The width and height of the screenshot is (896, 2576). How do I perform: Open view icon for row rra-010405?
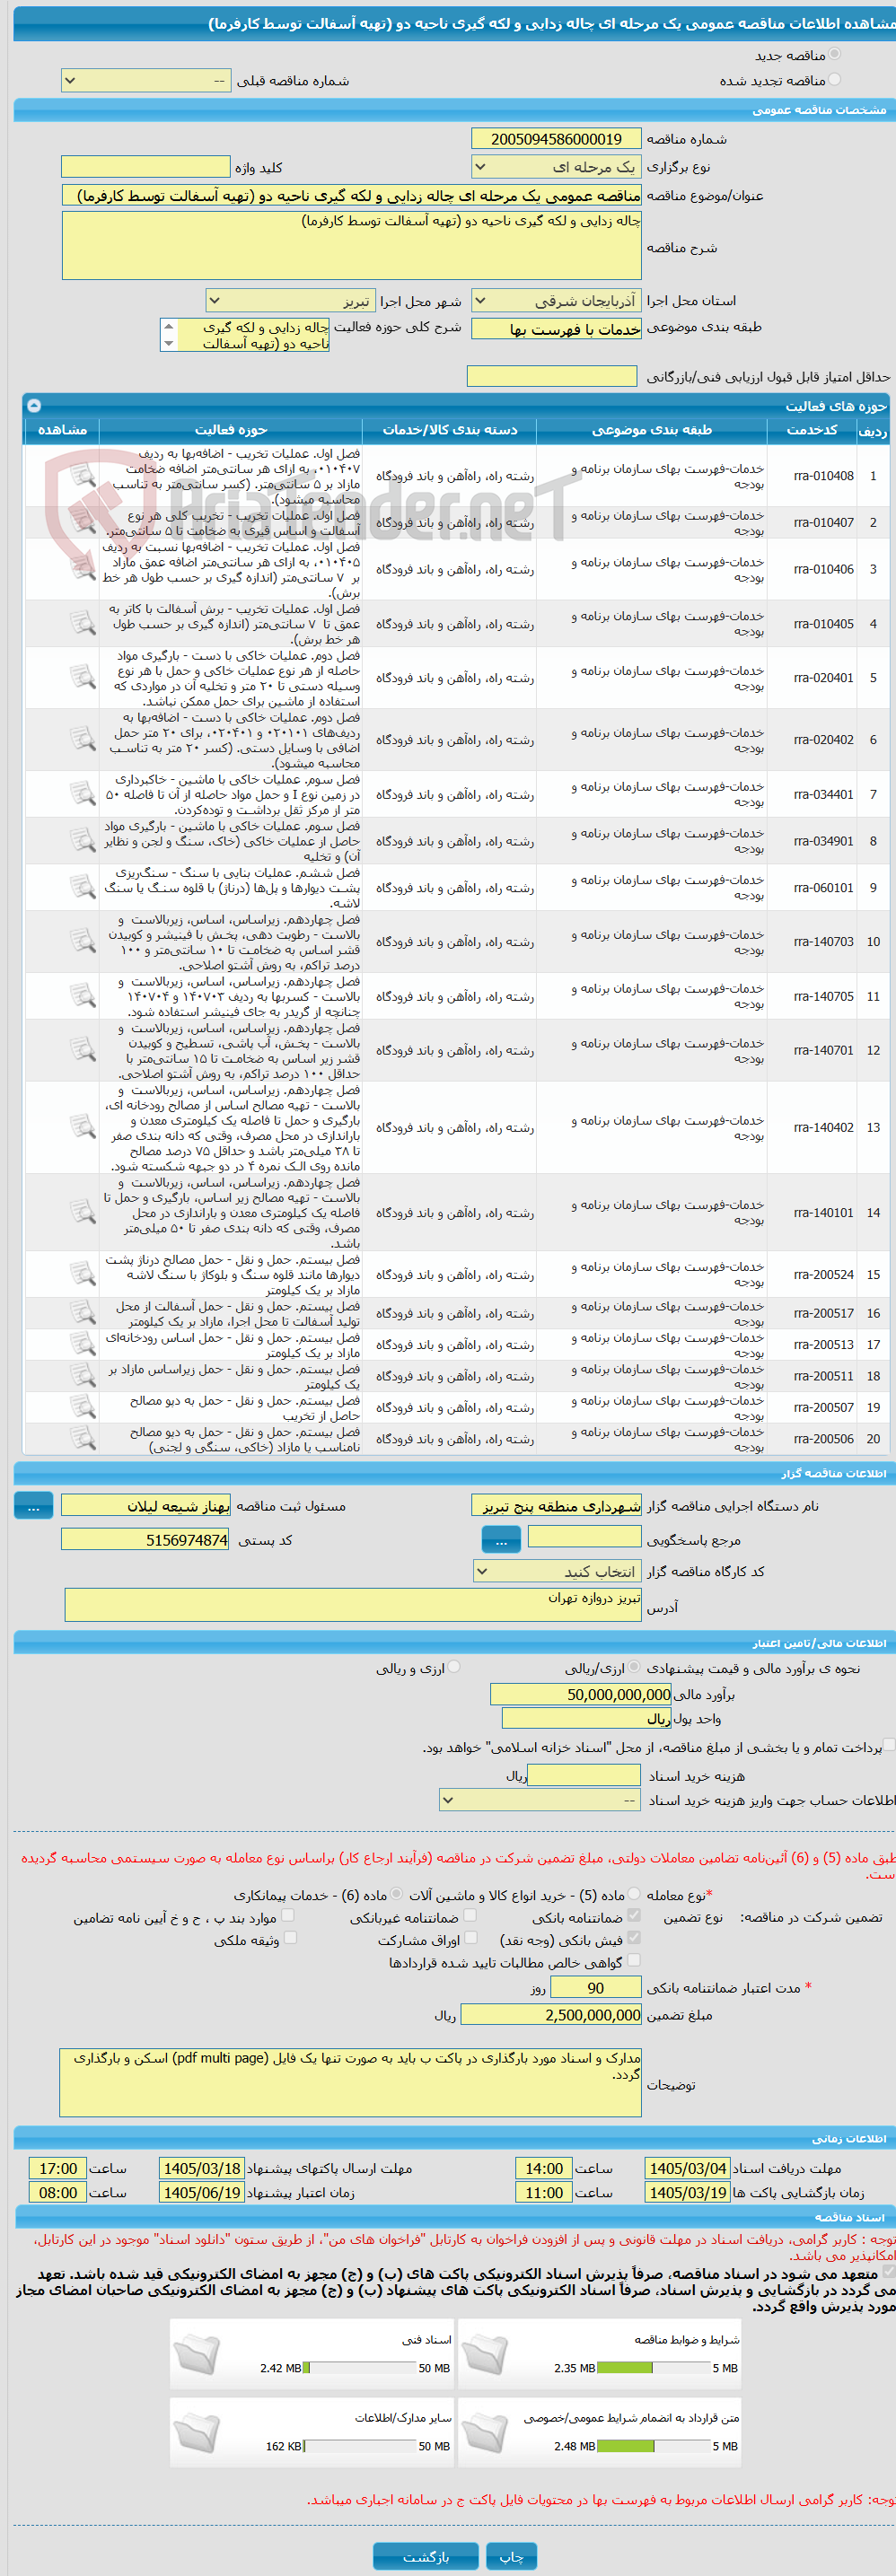click(82, 623)
